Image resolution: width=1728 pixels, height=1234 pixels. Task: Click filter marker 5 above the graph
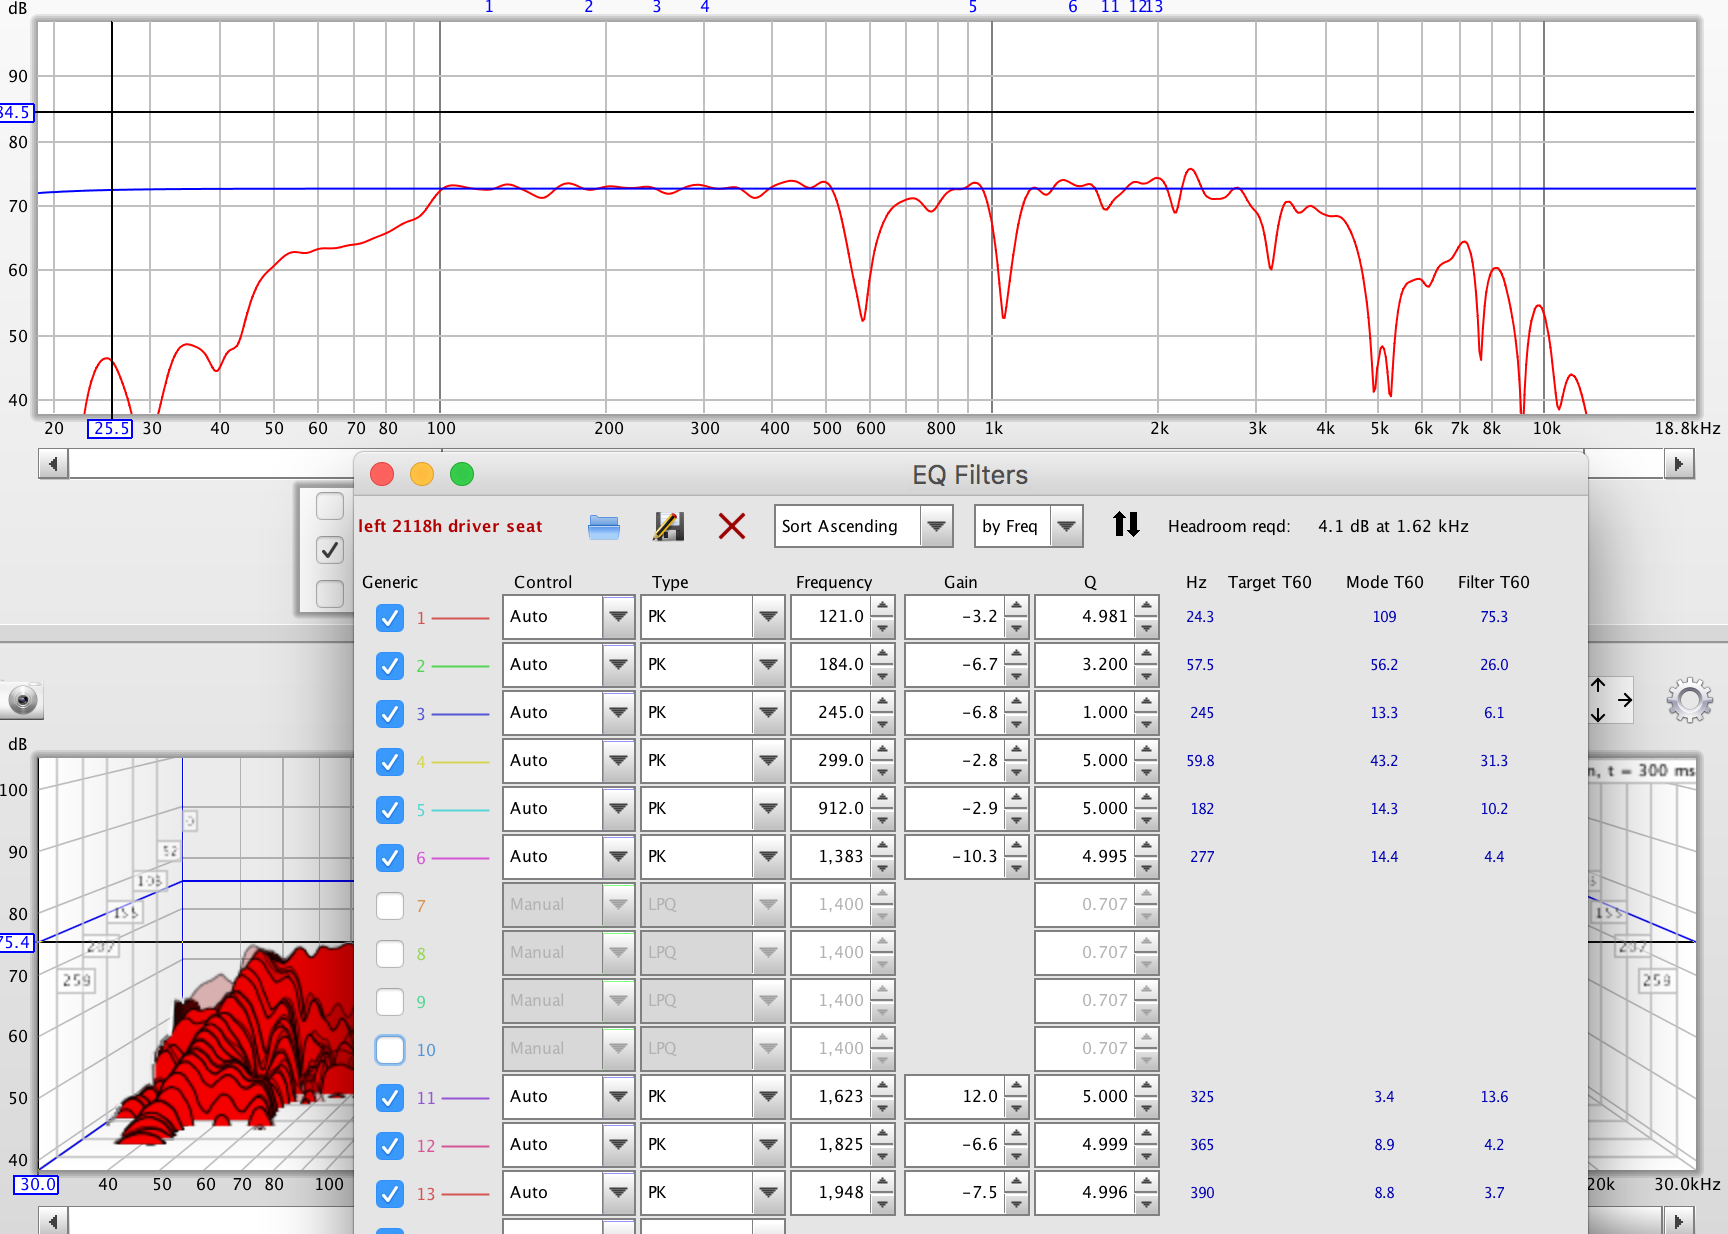(972, 7)
